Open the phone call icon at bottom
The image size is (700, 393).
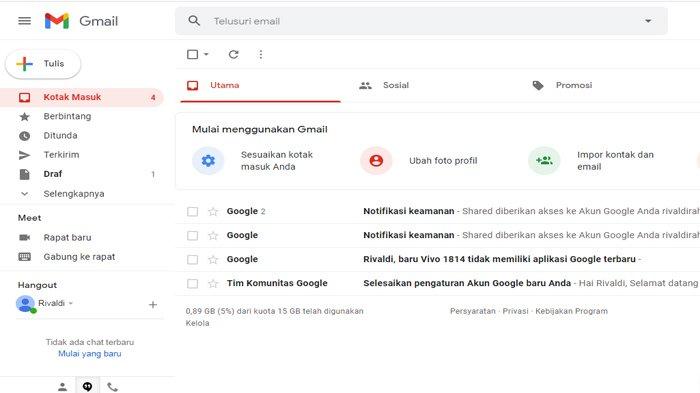(x=112, y=387)
